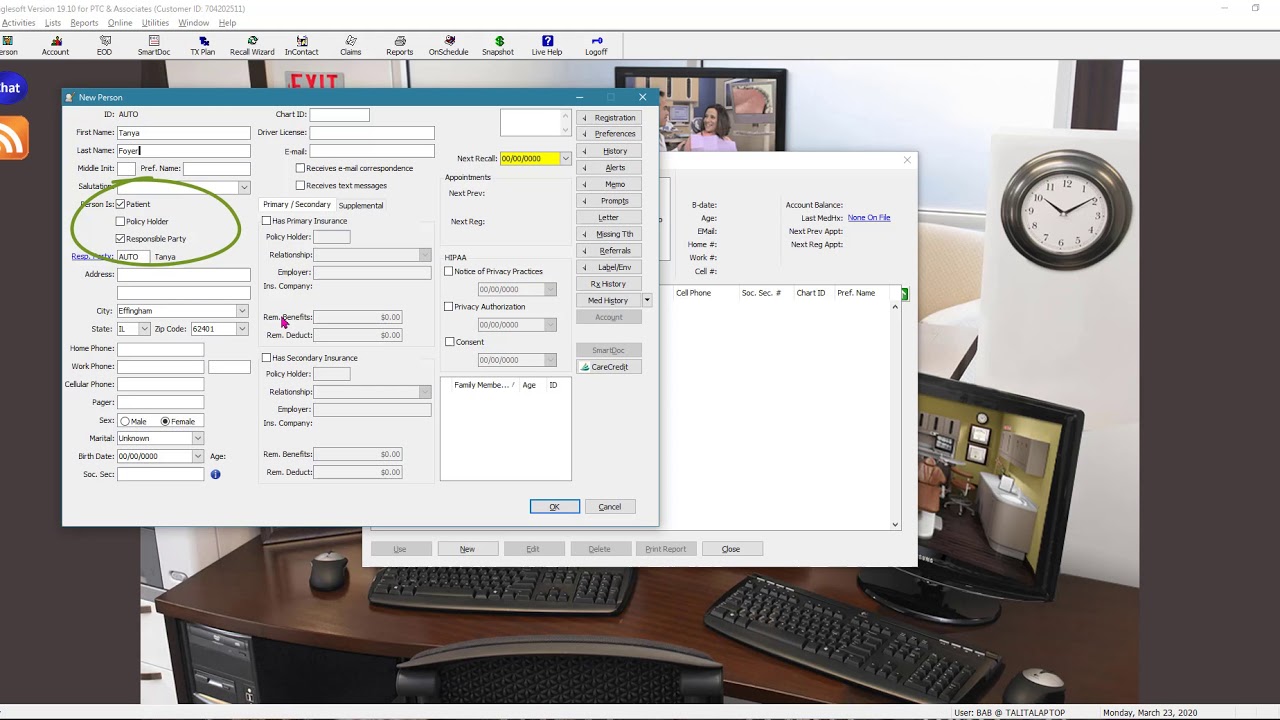The image size is (1280, 720).
Task: Select the Male radio button
Action: (125, 421)
